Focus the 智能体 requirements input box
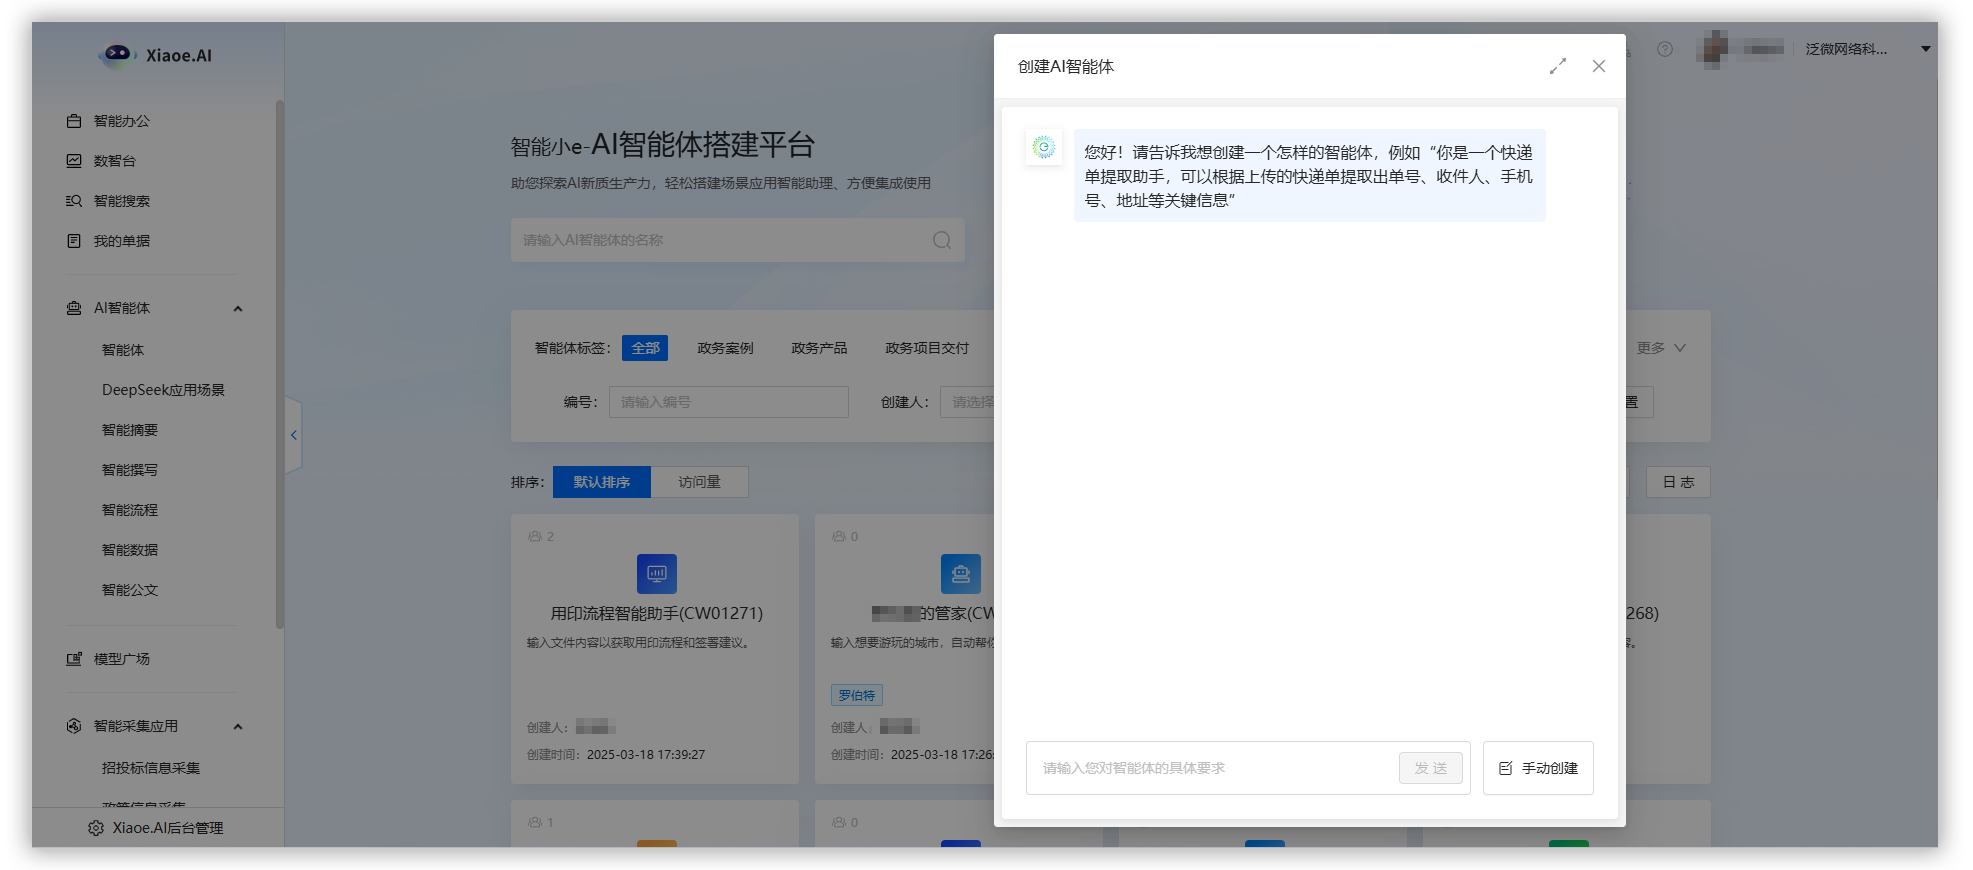 1214,768
